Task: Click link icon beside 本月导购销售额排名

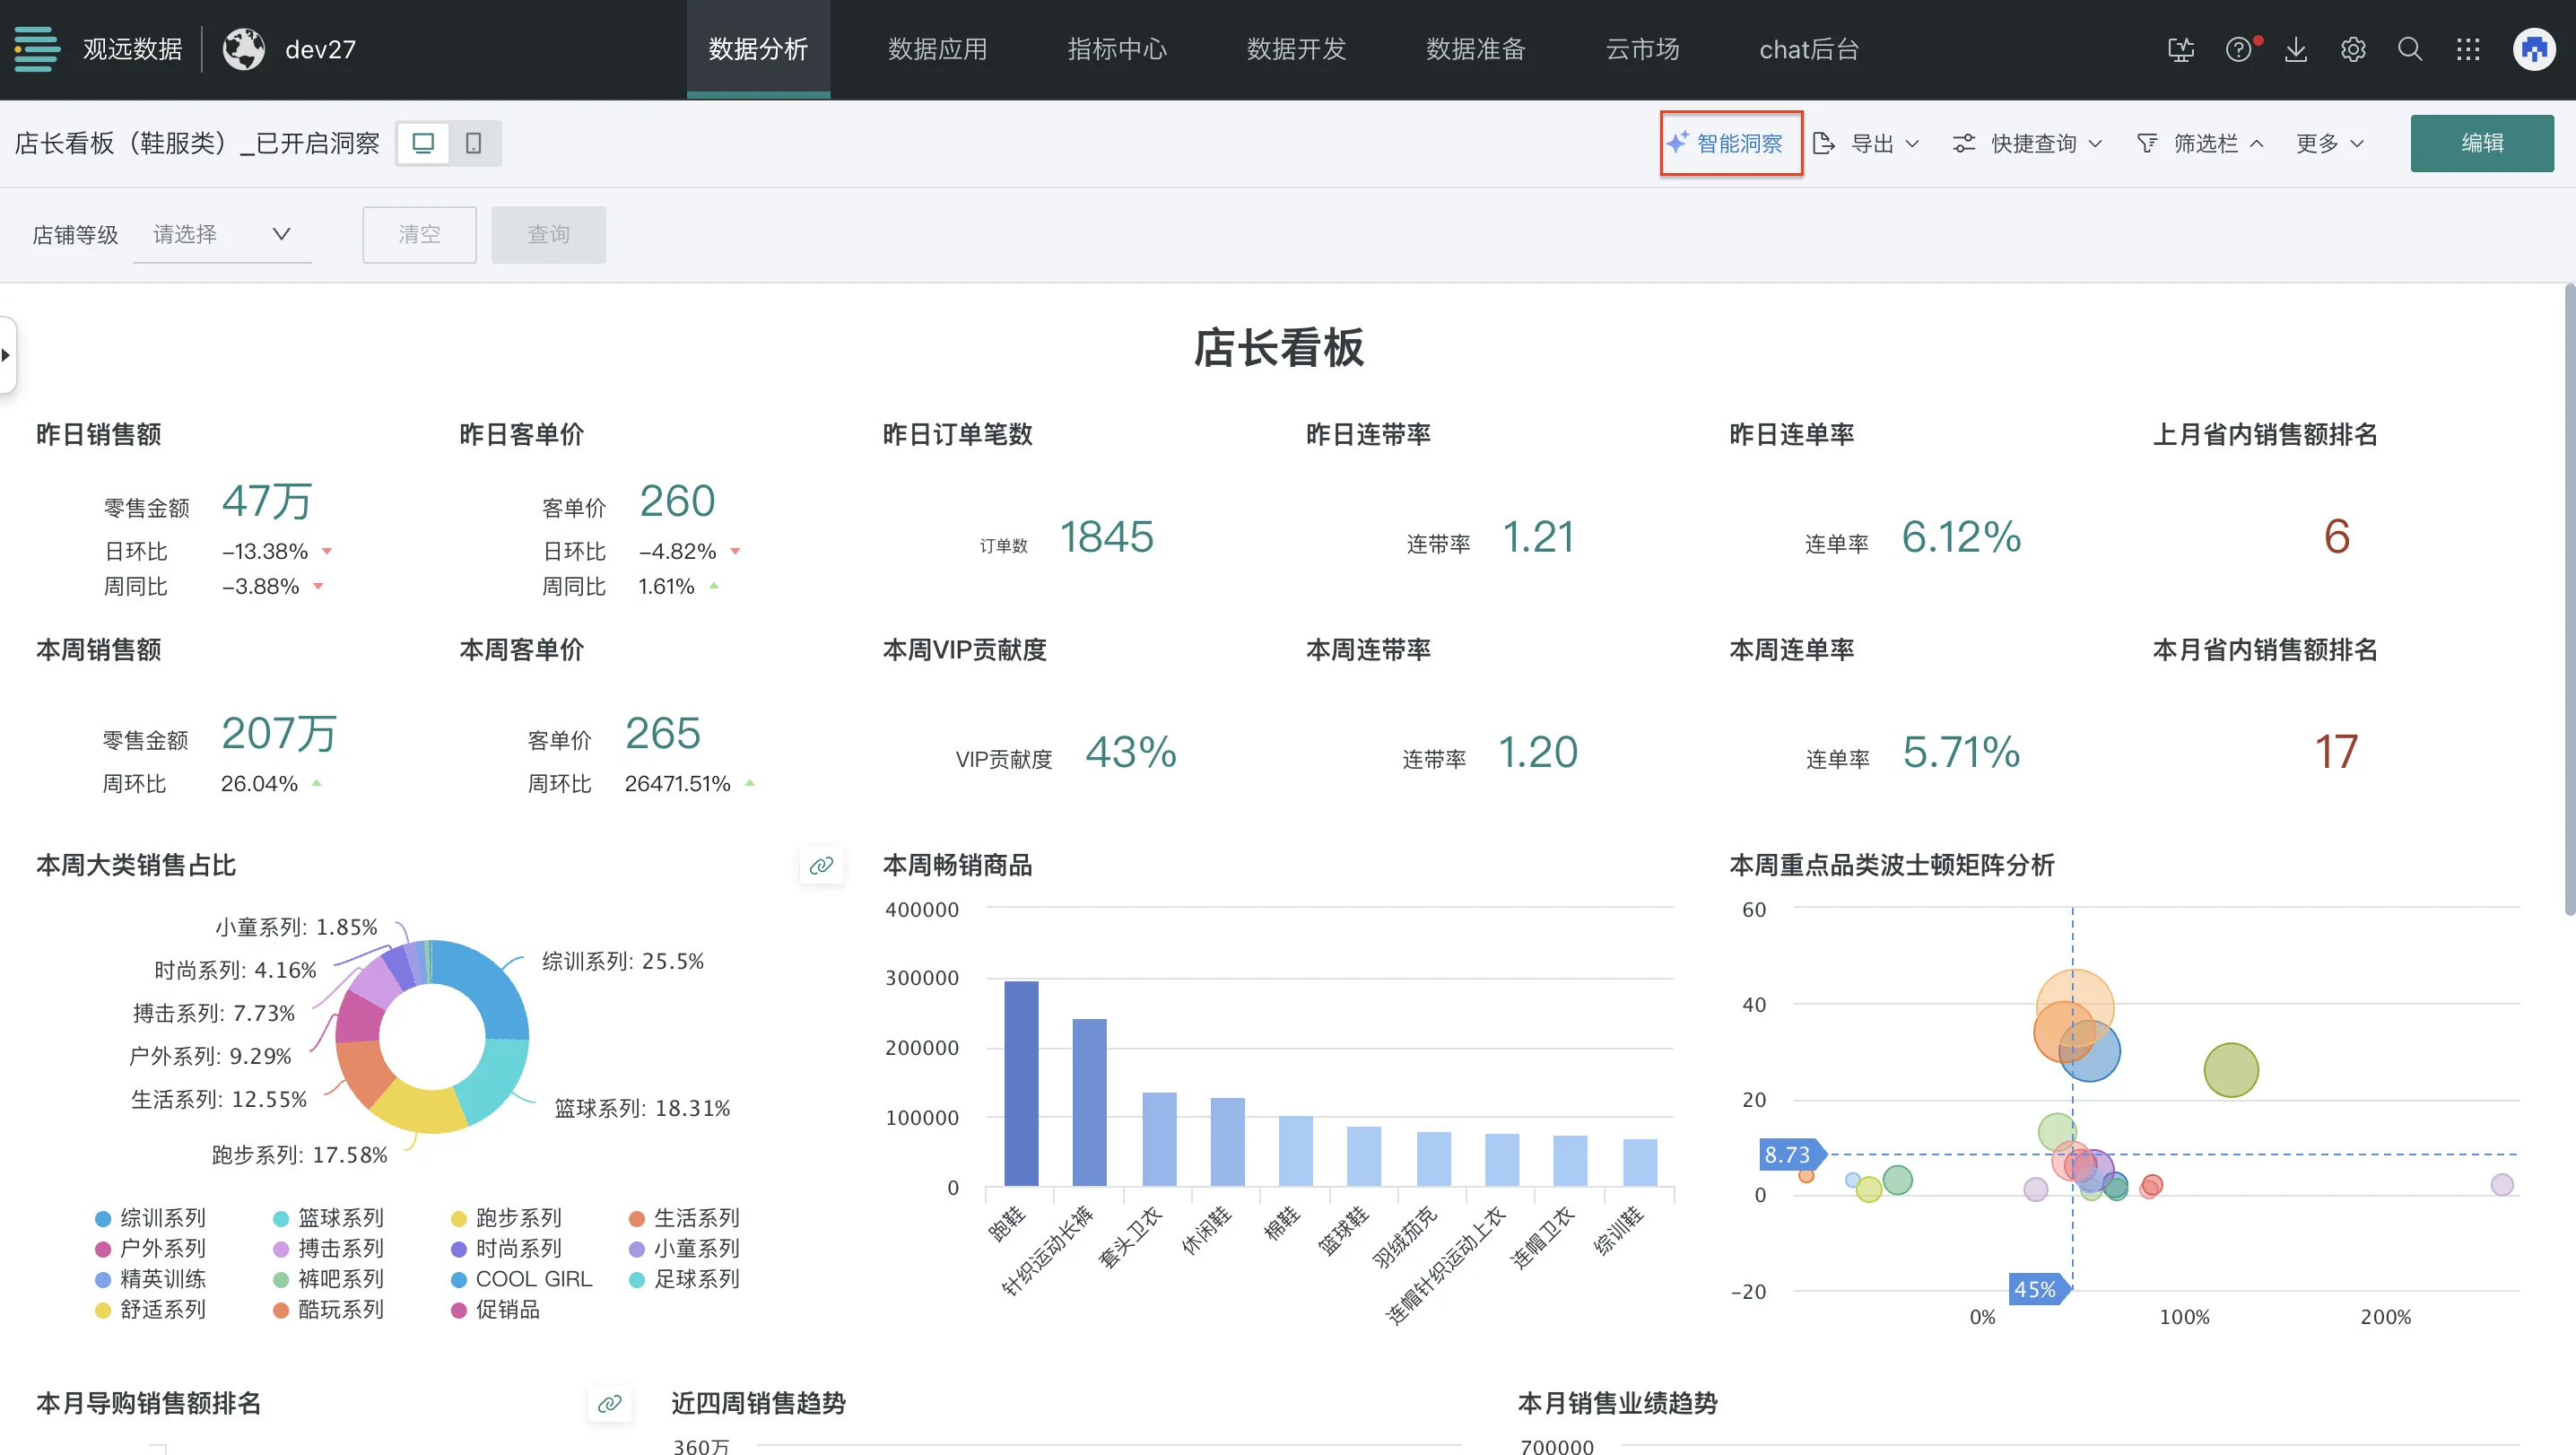Action: click(x=609, y=1403)
